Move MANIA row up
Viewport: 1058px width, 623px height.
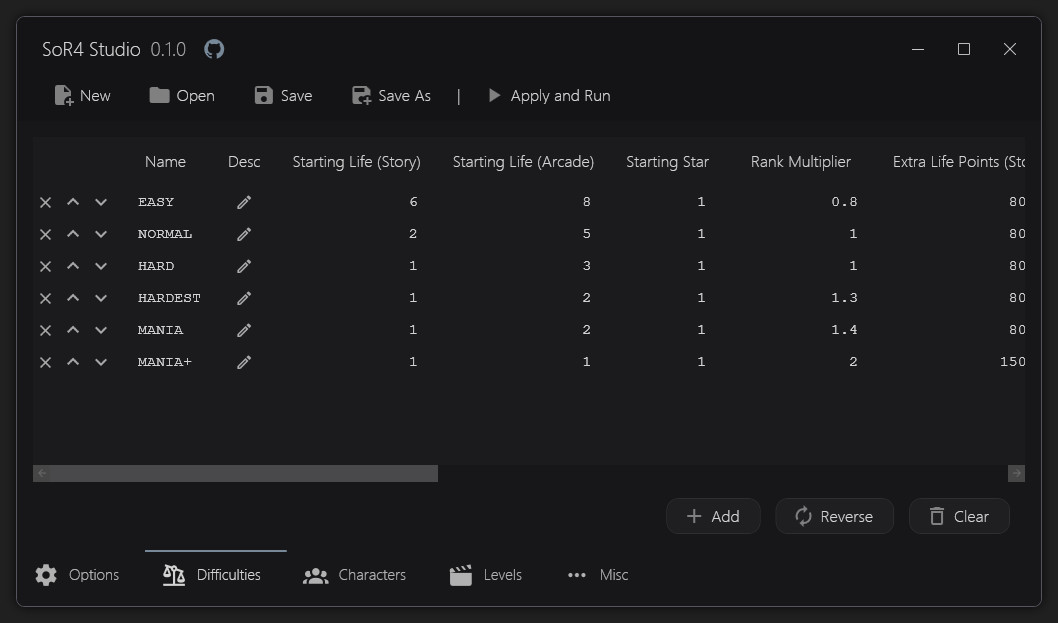pyautogui.click(x=73, y=330)
